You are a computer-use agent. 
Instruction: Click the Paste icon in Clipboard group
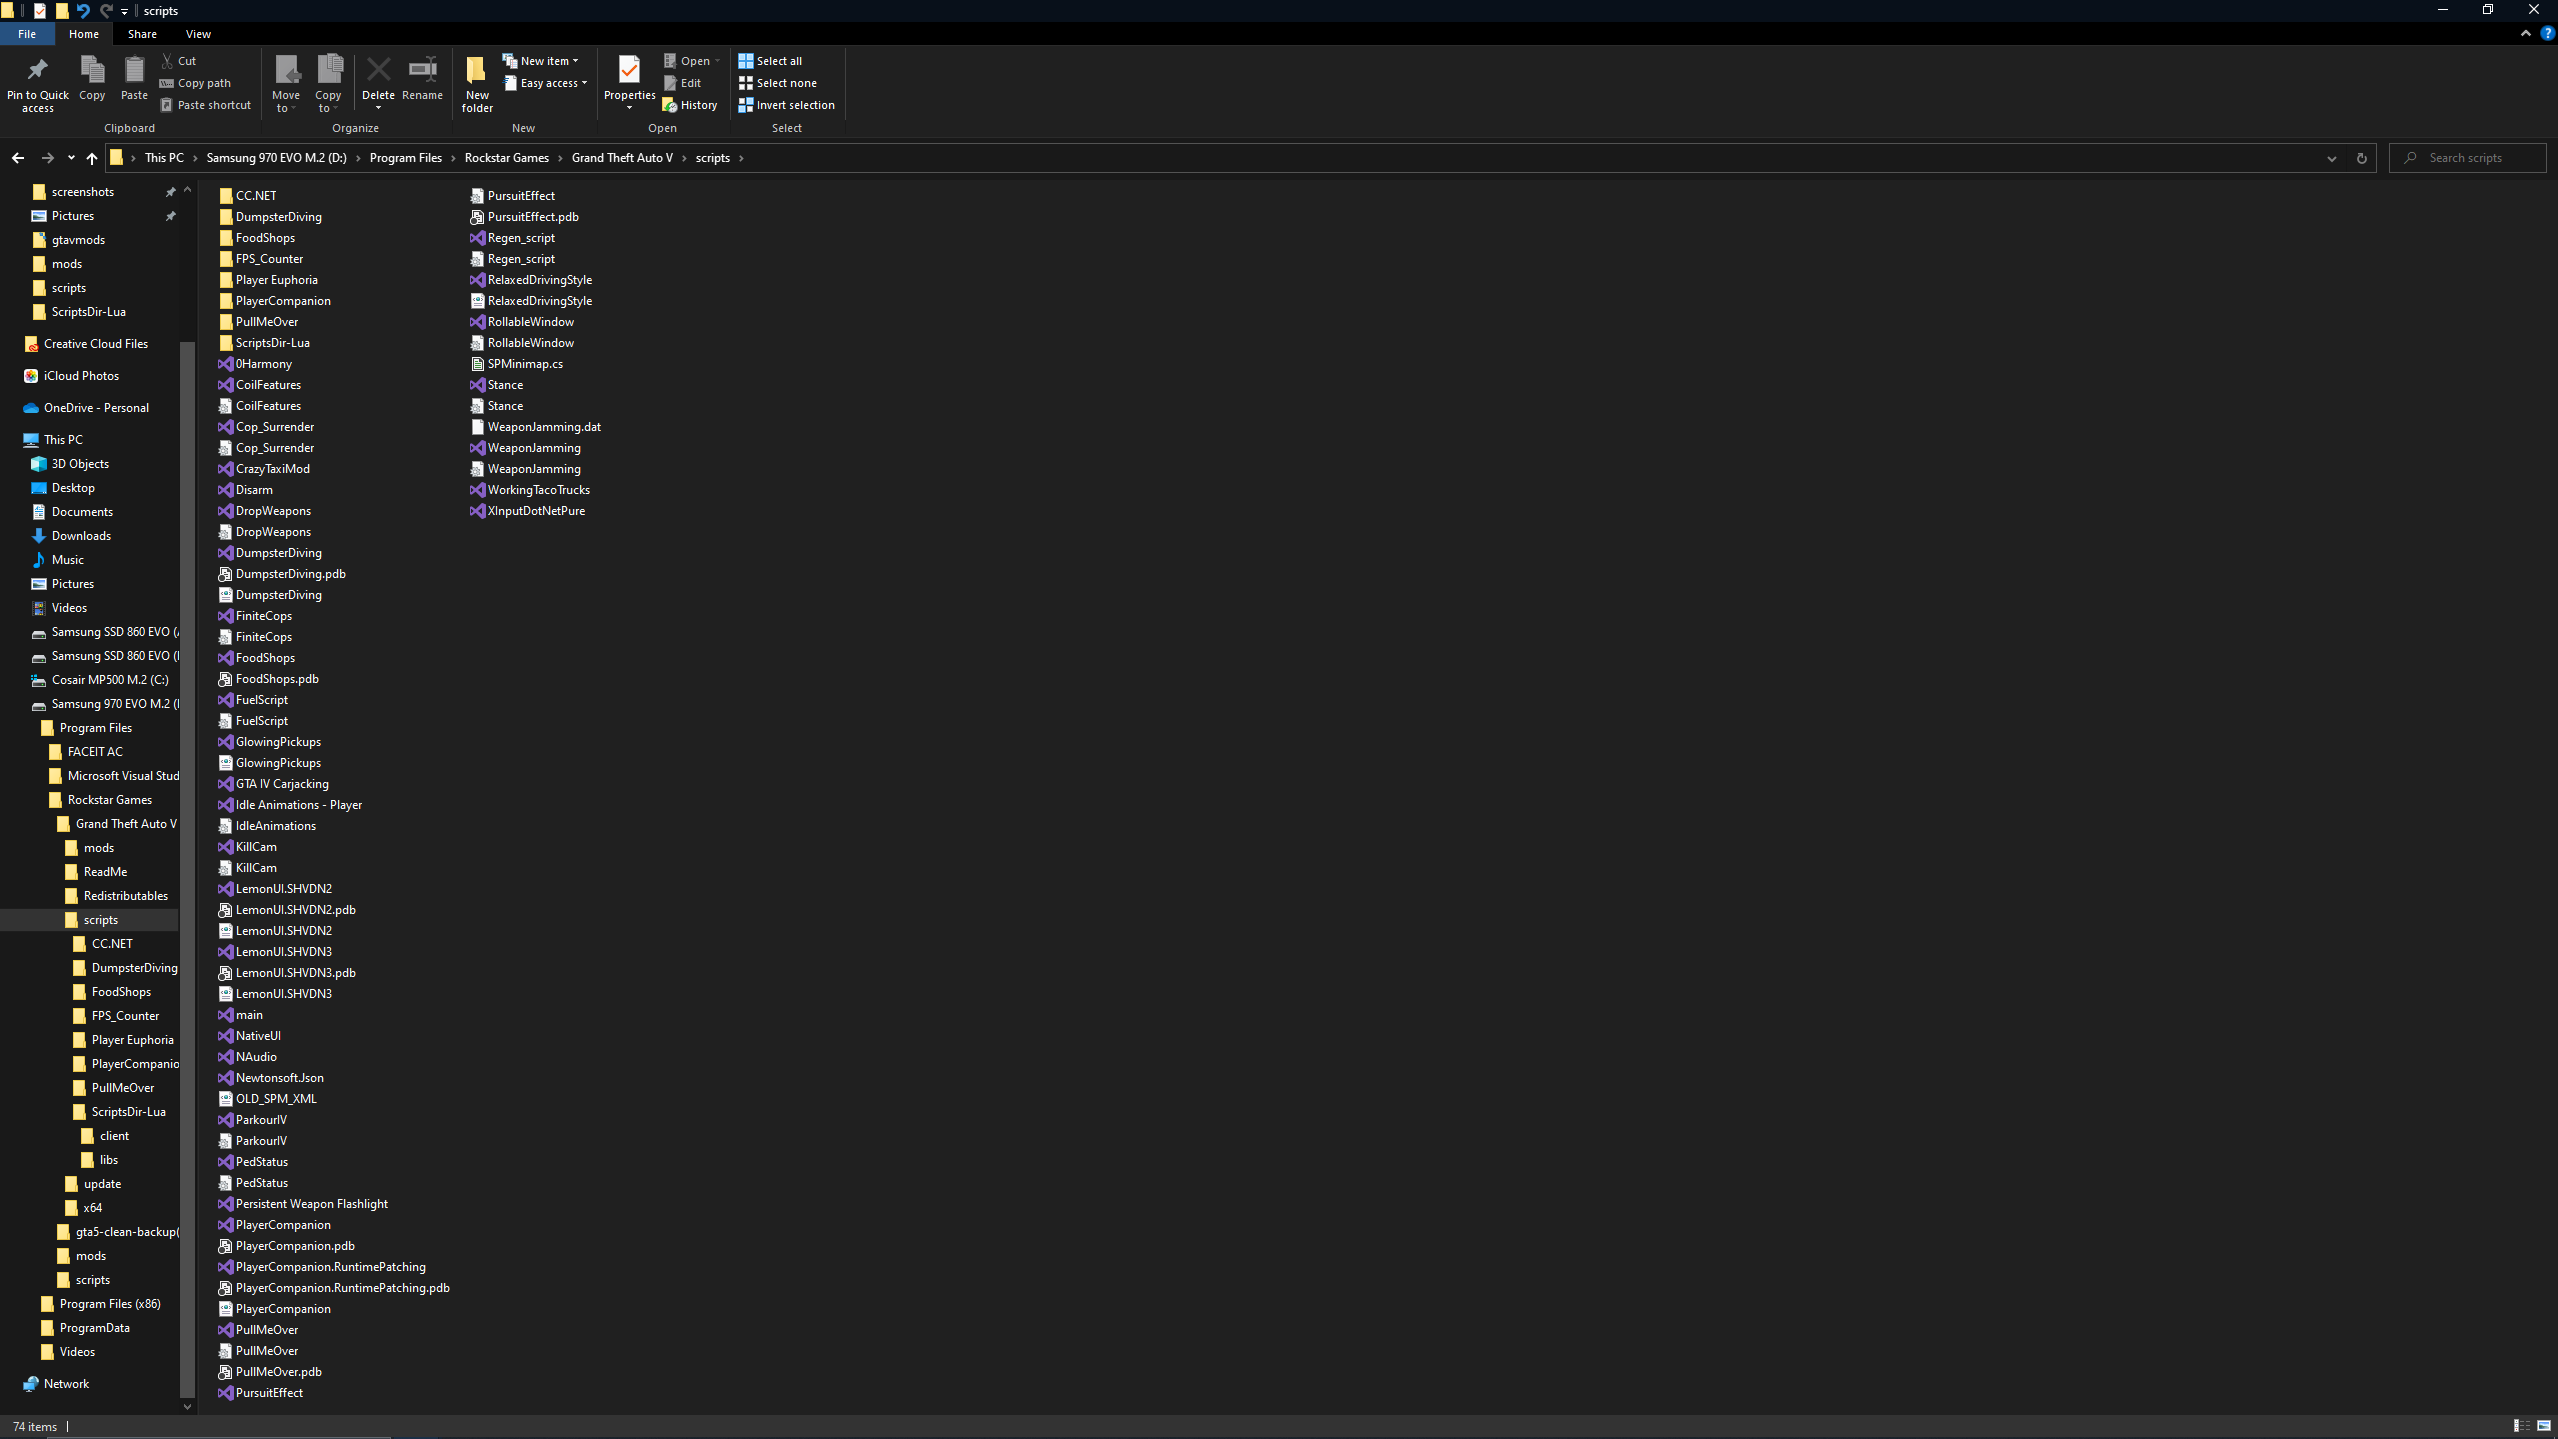[x=134, y=71]
